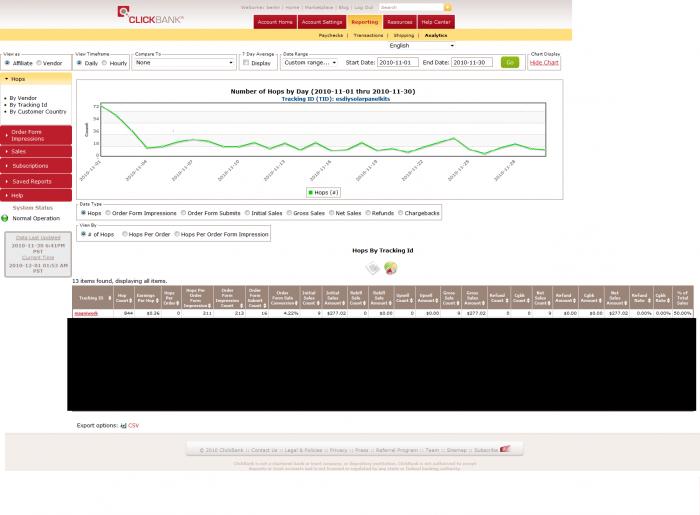The image size is (700, 515).
Task: Open the Account Home tab
Action: click(x=275, y=22)
